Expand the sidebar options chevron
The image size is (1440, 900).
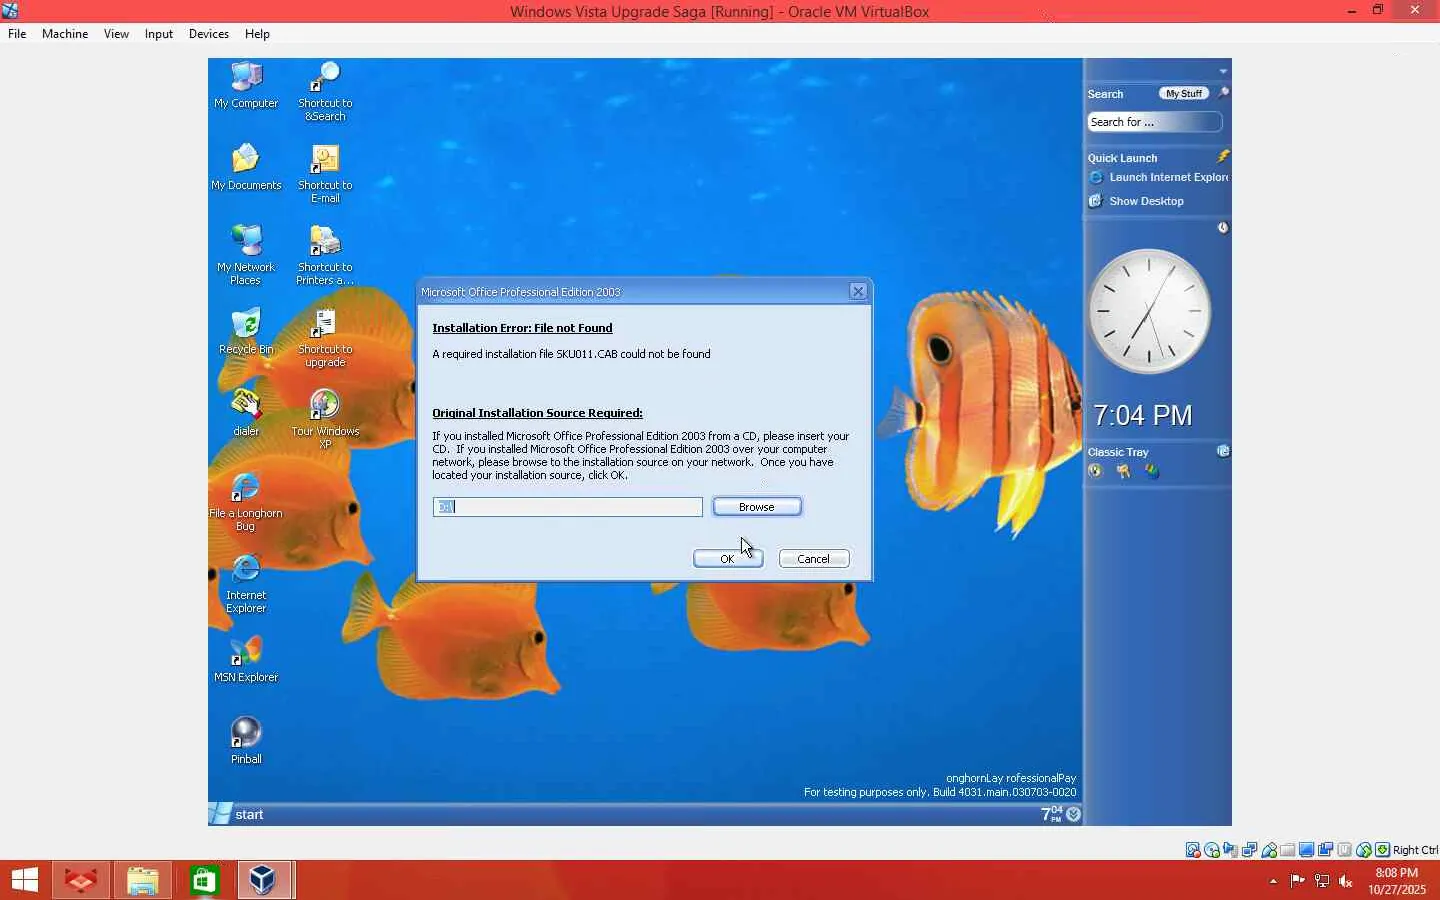click(x=1223, y=71)
